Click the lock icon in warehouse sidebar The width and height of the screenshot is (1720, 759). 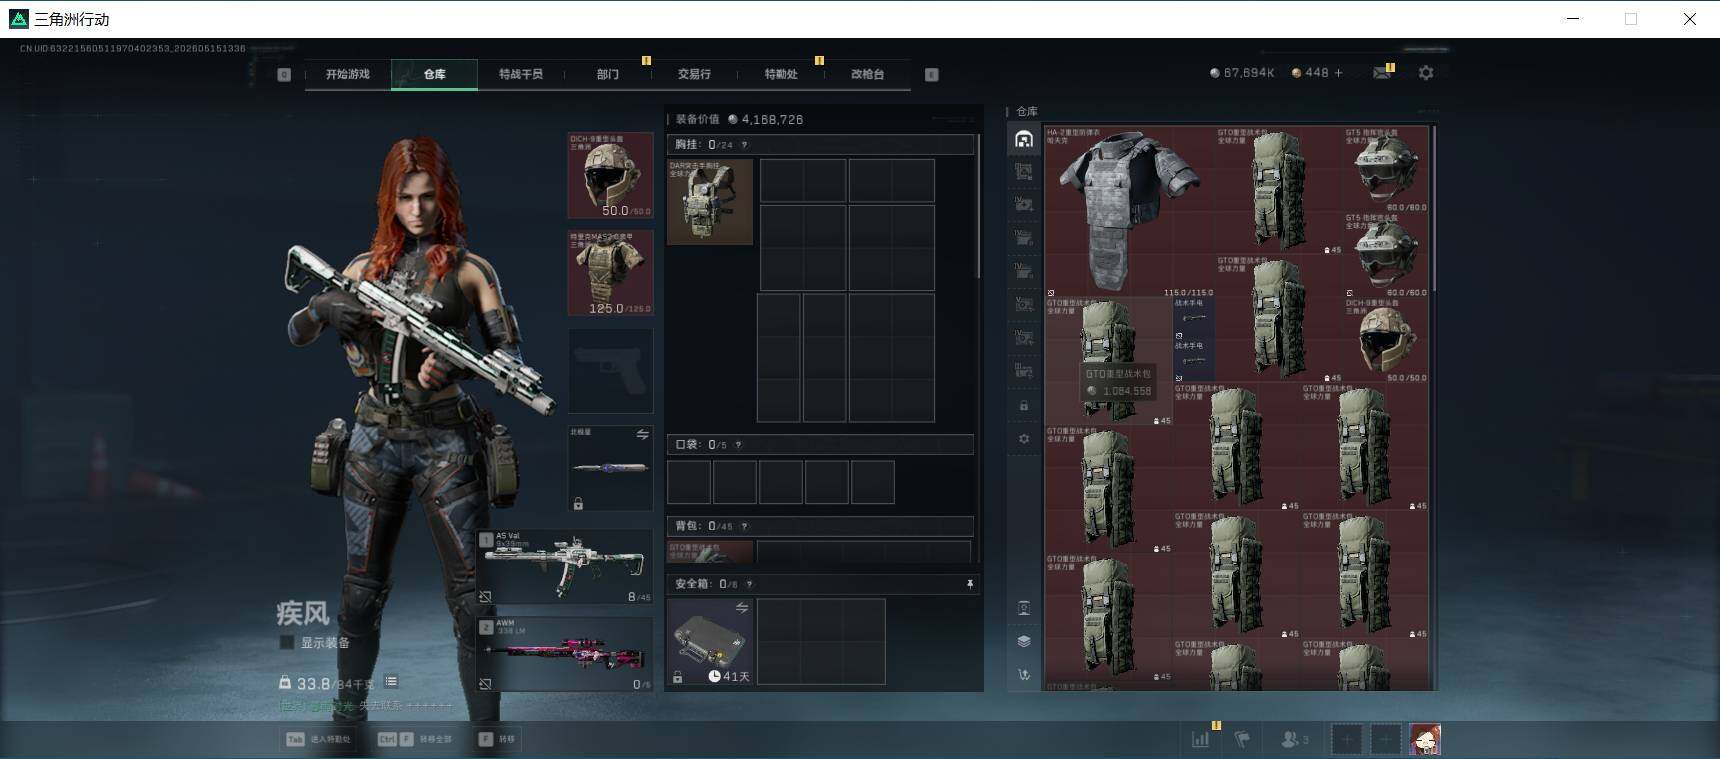coord(1023,406)
